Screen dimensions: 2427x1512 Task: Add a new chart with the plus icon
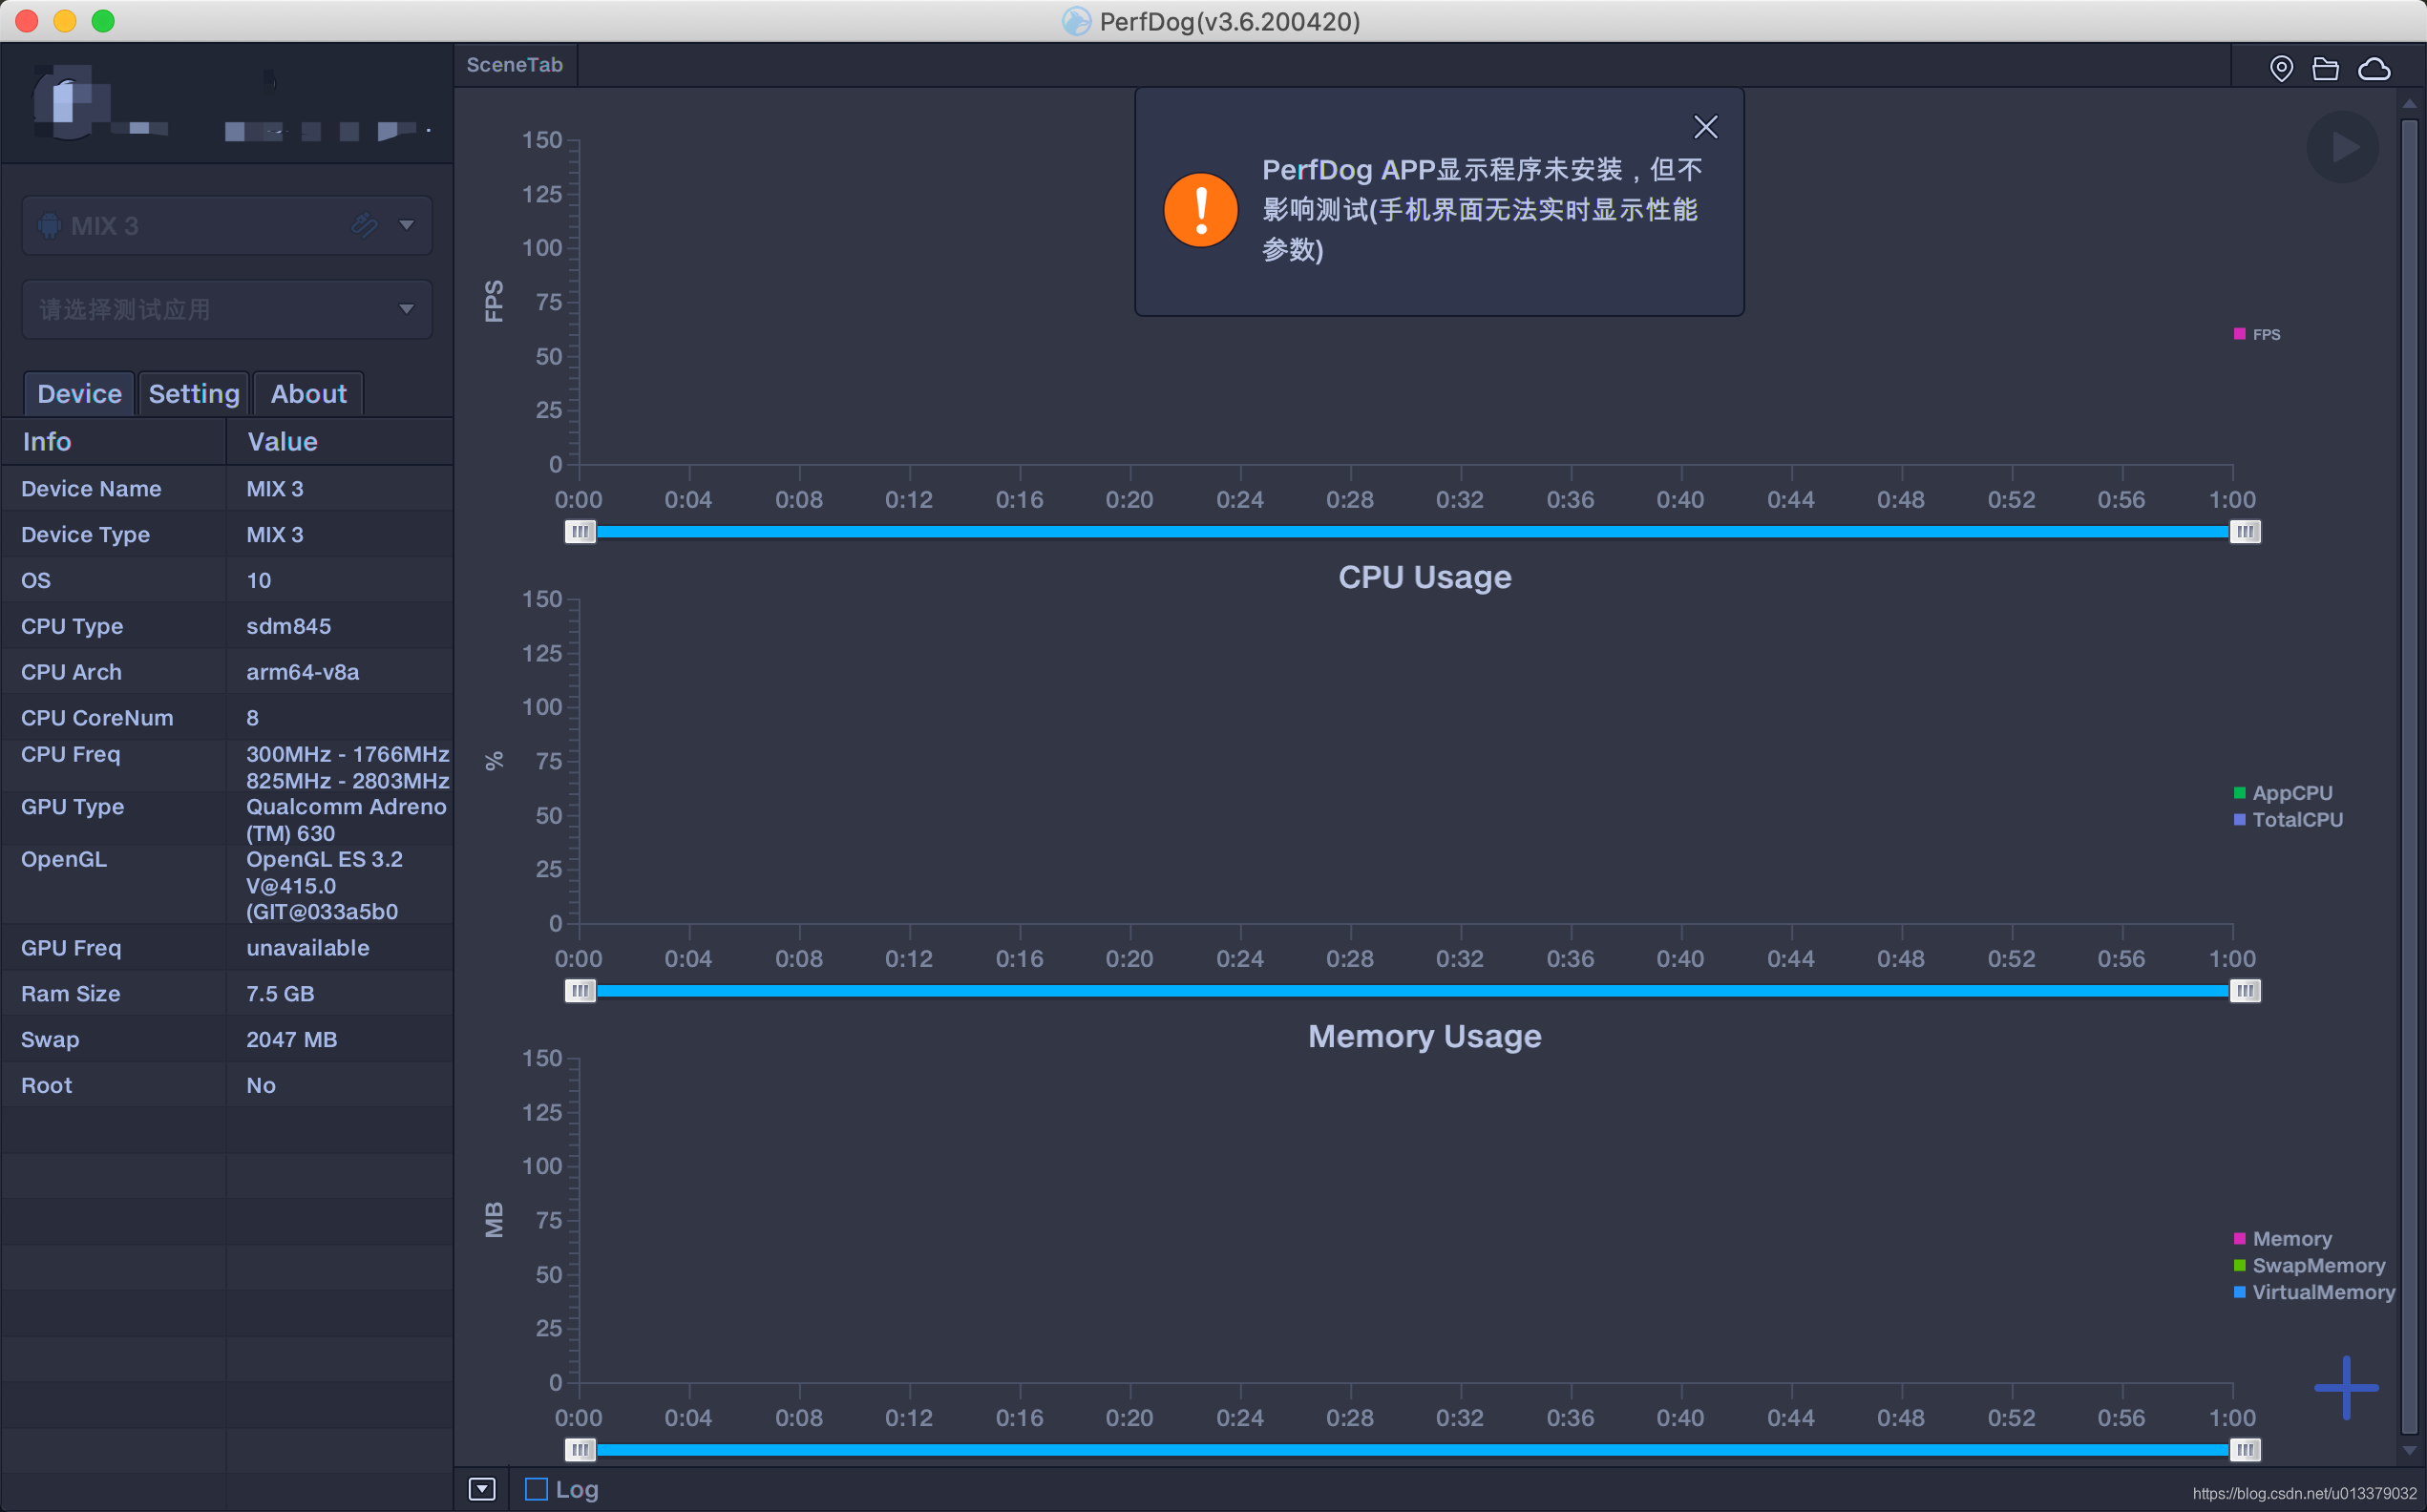click(x=2346, y=1387)
